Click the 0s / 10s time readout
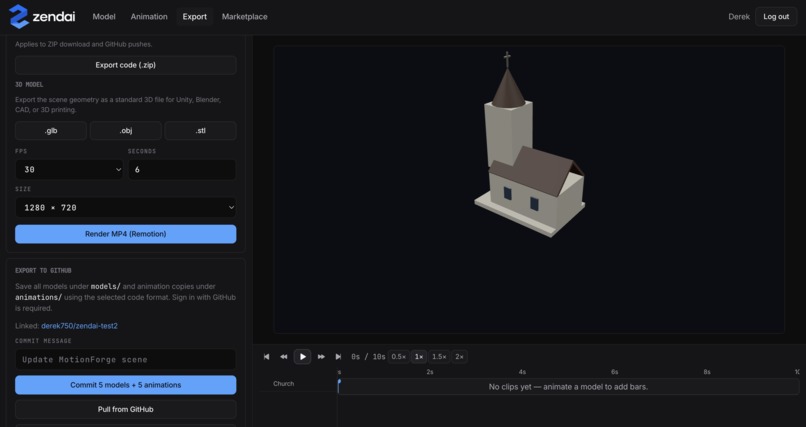The height and width of the screenshot is (427, 806). click(x=368, y=357)
